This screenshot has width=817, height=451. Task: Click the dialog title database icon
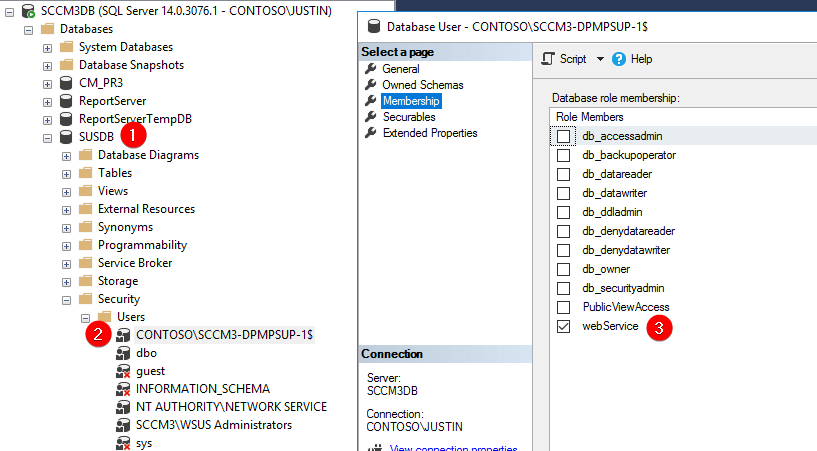[x=374, y=26]
